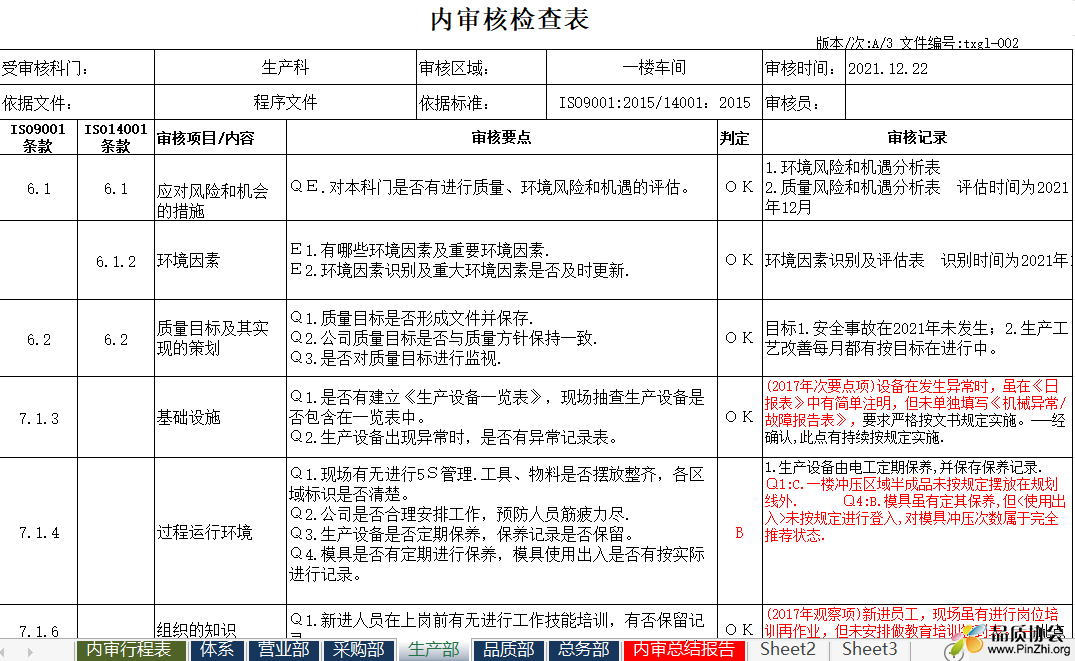Click the 审核时间 label cell
Image resolution: width=1075 pixels, height=661 pixels.
pyautogui.click(x=804, y=68)
